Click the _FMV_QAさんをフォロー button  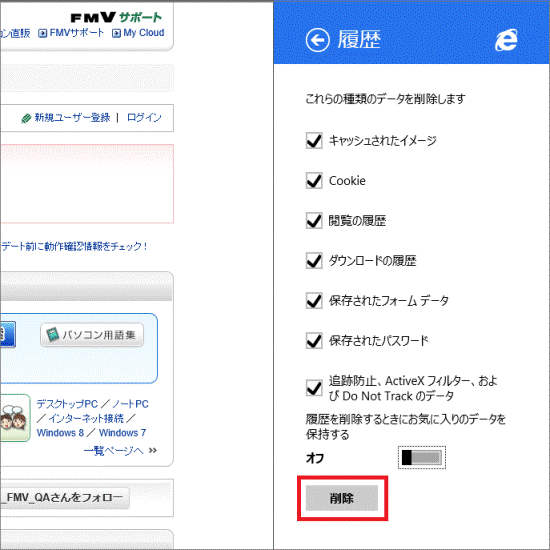coord(65,497)
